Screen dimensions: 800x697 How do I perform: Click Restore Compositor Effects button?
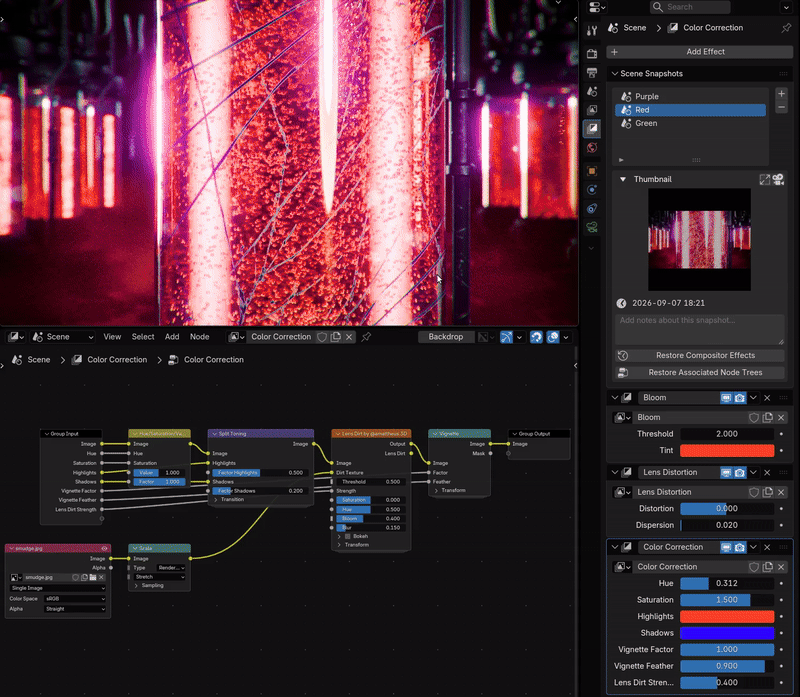coord(699,356)
